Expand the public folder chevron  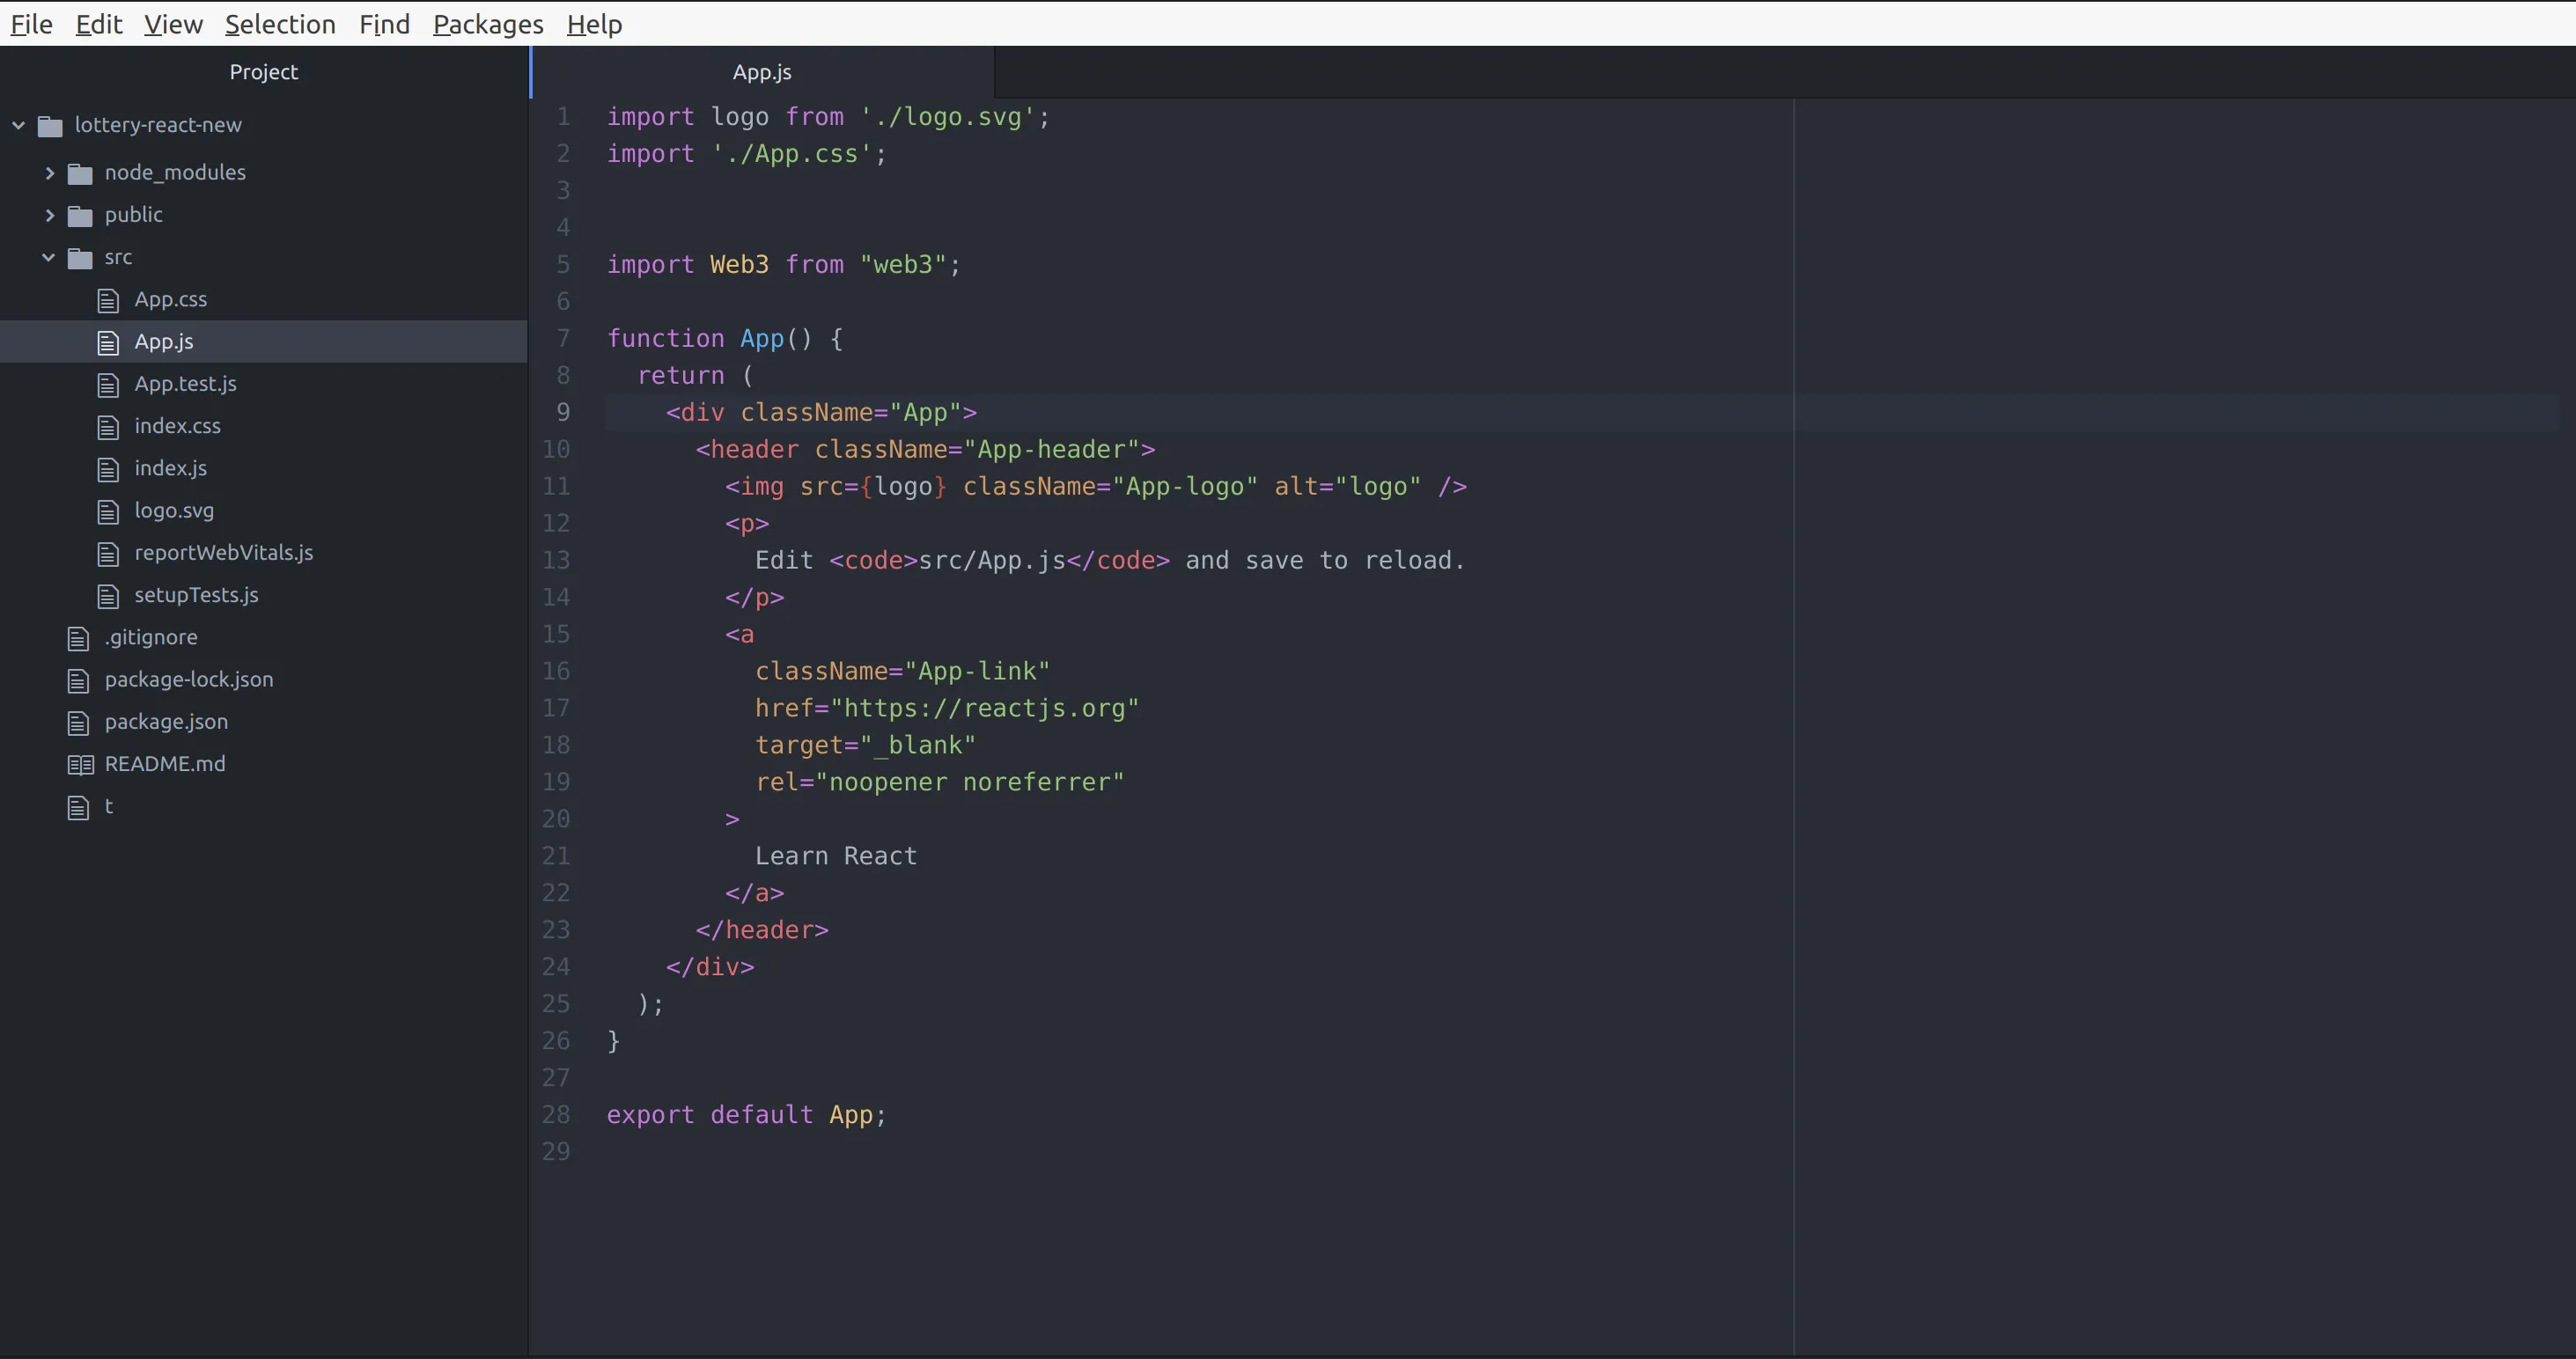click(x=49, y=215)
